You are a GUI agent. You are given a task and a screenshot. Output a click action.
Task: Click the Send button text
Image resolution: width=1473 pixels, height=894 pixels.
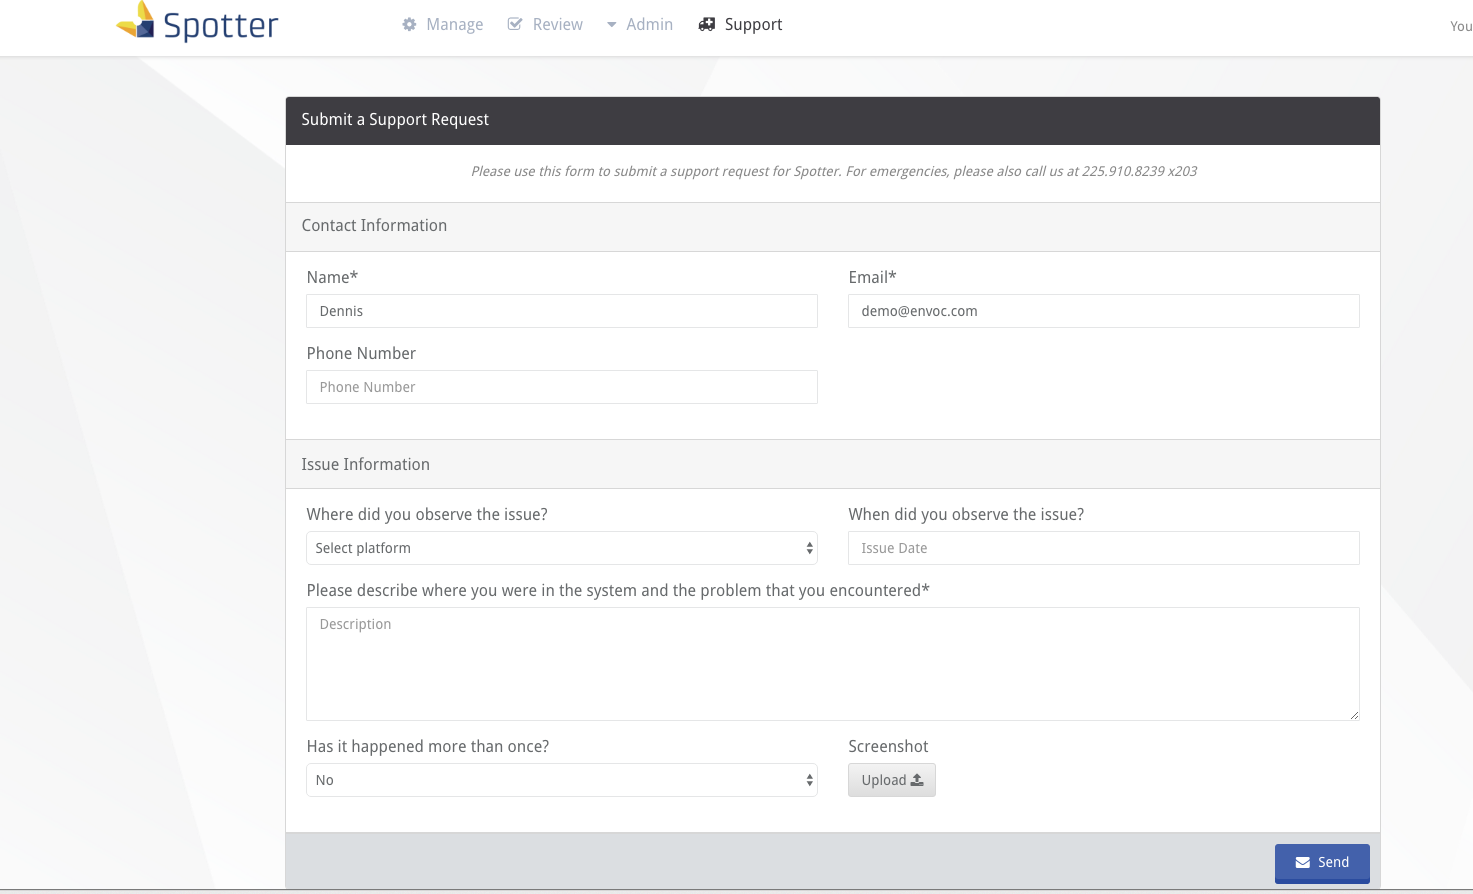tap(1333, 862)
